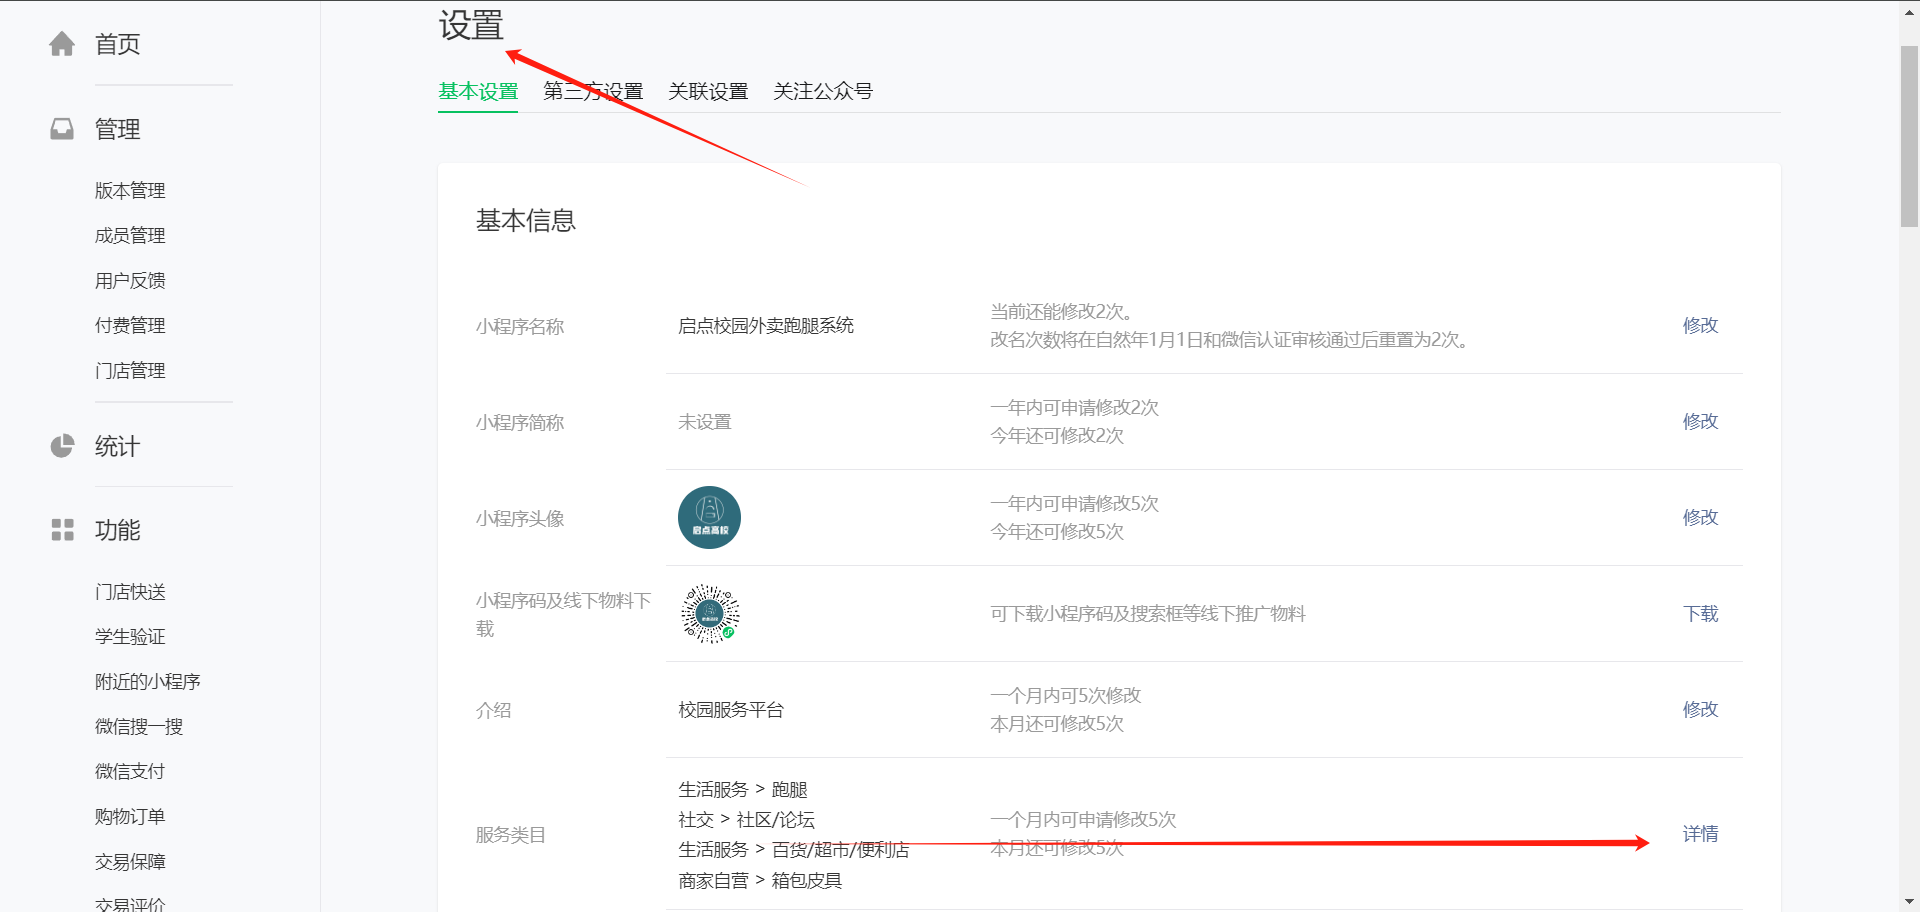The height and width of the screenshot is (912, 1920).
Task: Click the scrollbar down arrow
Action: (1909, 902)
